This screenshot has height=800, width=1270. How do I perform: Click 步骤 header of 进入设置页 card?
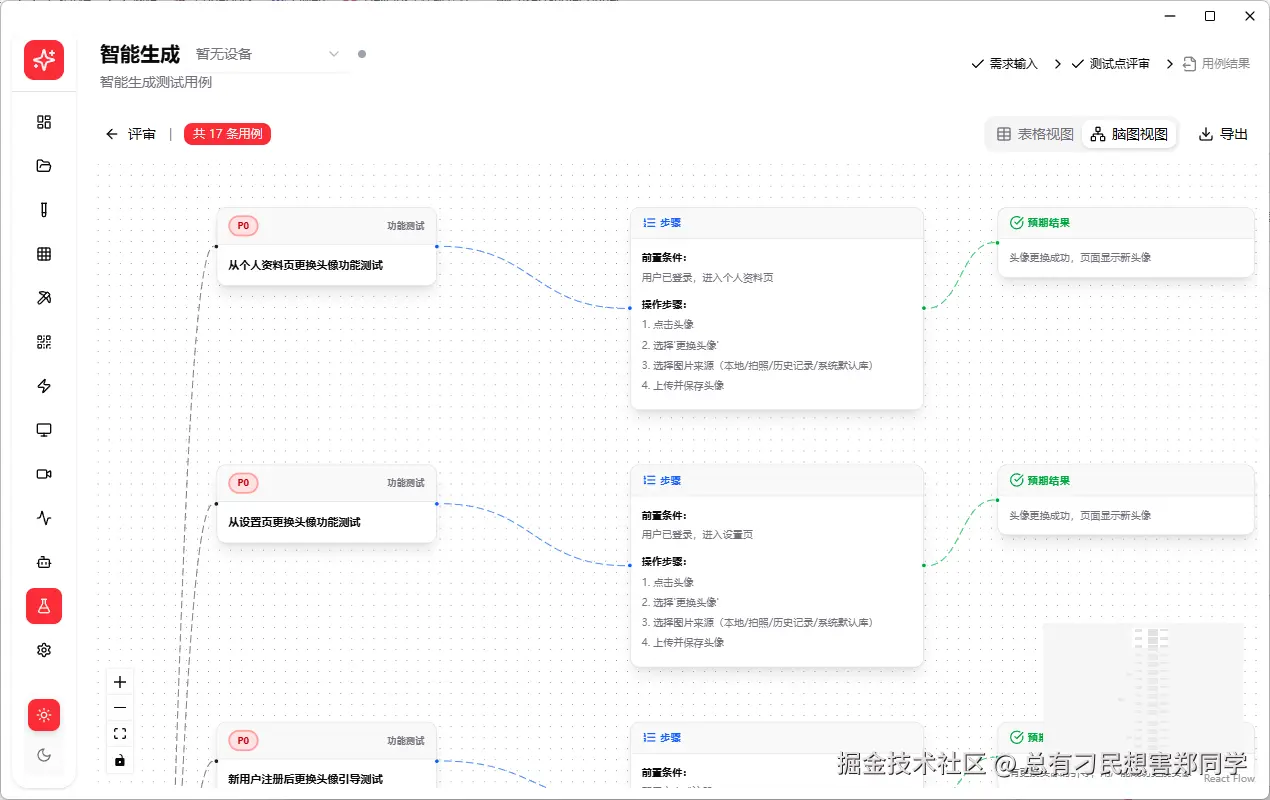(x=777, y=480)
